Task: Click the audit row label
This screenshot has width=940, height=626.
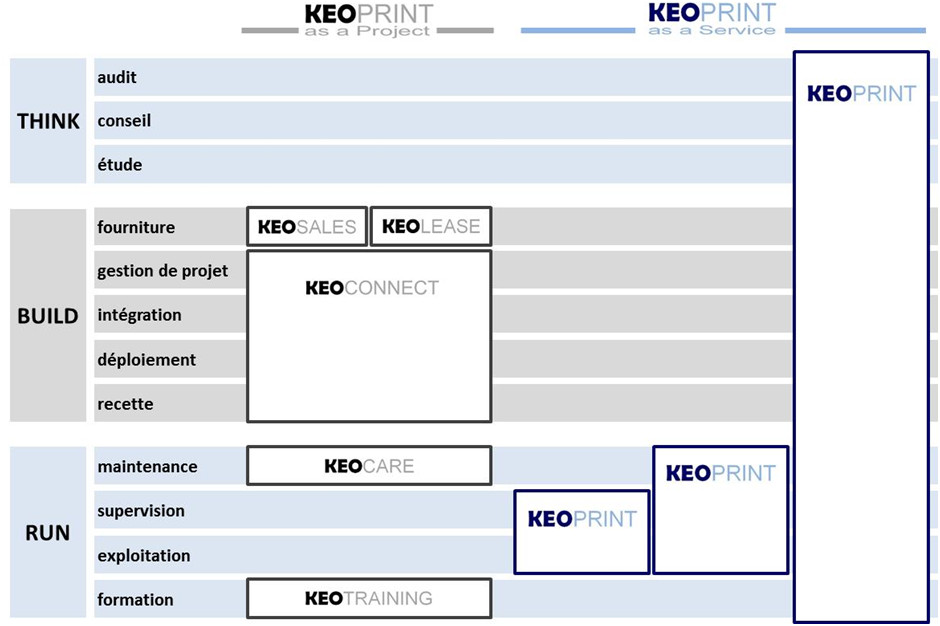Action: point(117,77)
